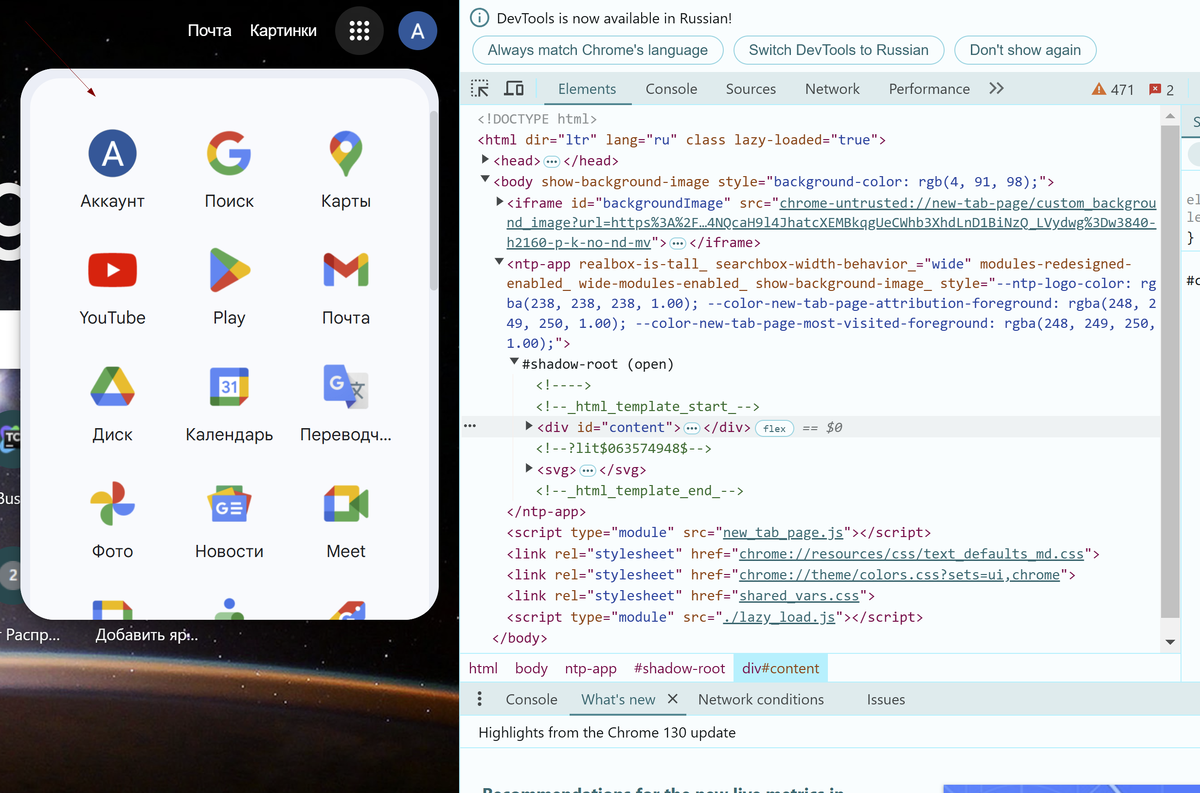This screenshot has width=1200, height=793.
Task: Open the Почта link in the page header
Action: tap(209, 31)
